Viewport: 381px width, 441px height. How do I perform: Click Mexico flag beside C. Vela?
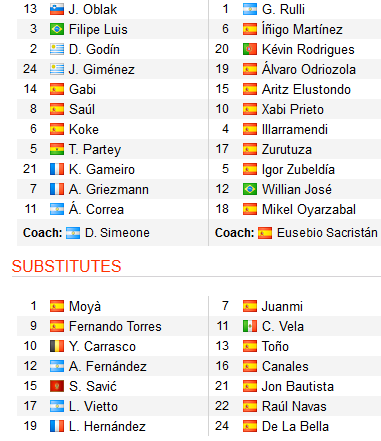click(x=250, y=326)
